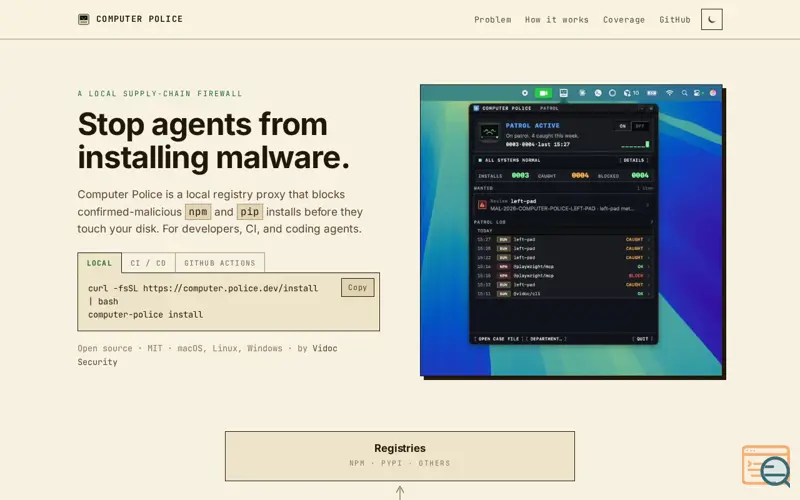Click the PATROL ACTIVE heading

(532, 126)
